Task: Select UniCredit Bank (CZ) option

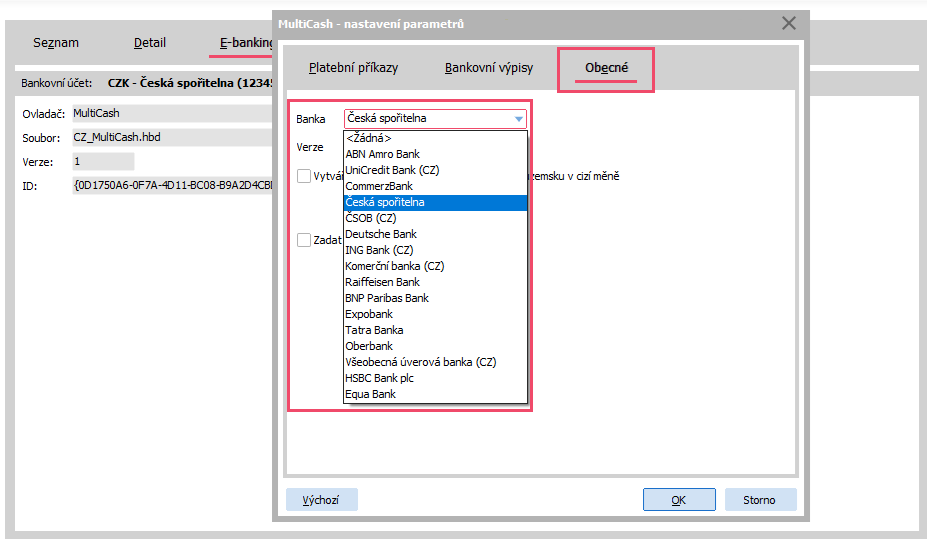Action: tap(435, 170)
